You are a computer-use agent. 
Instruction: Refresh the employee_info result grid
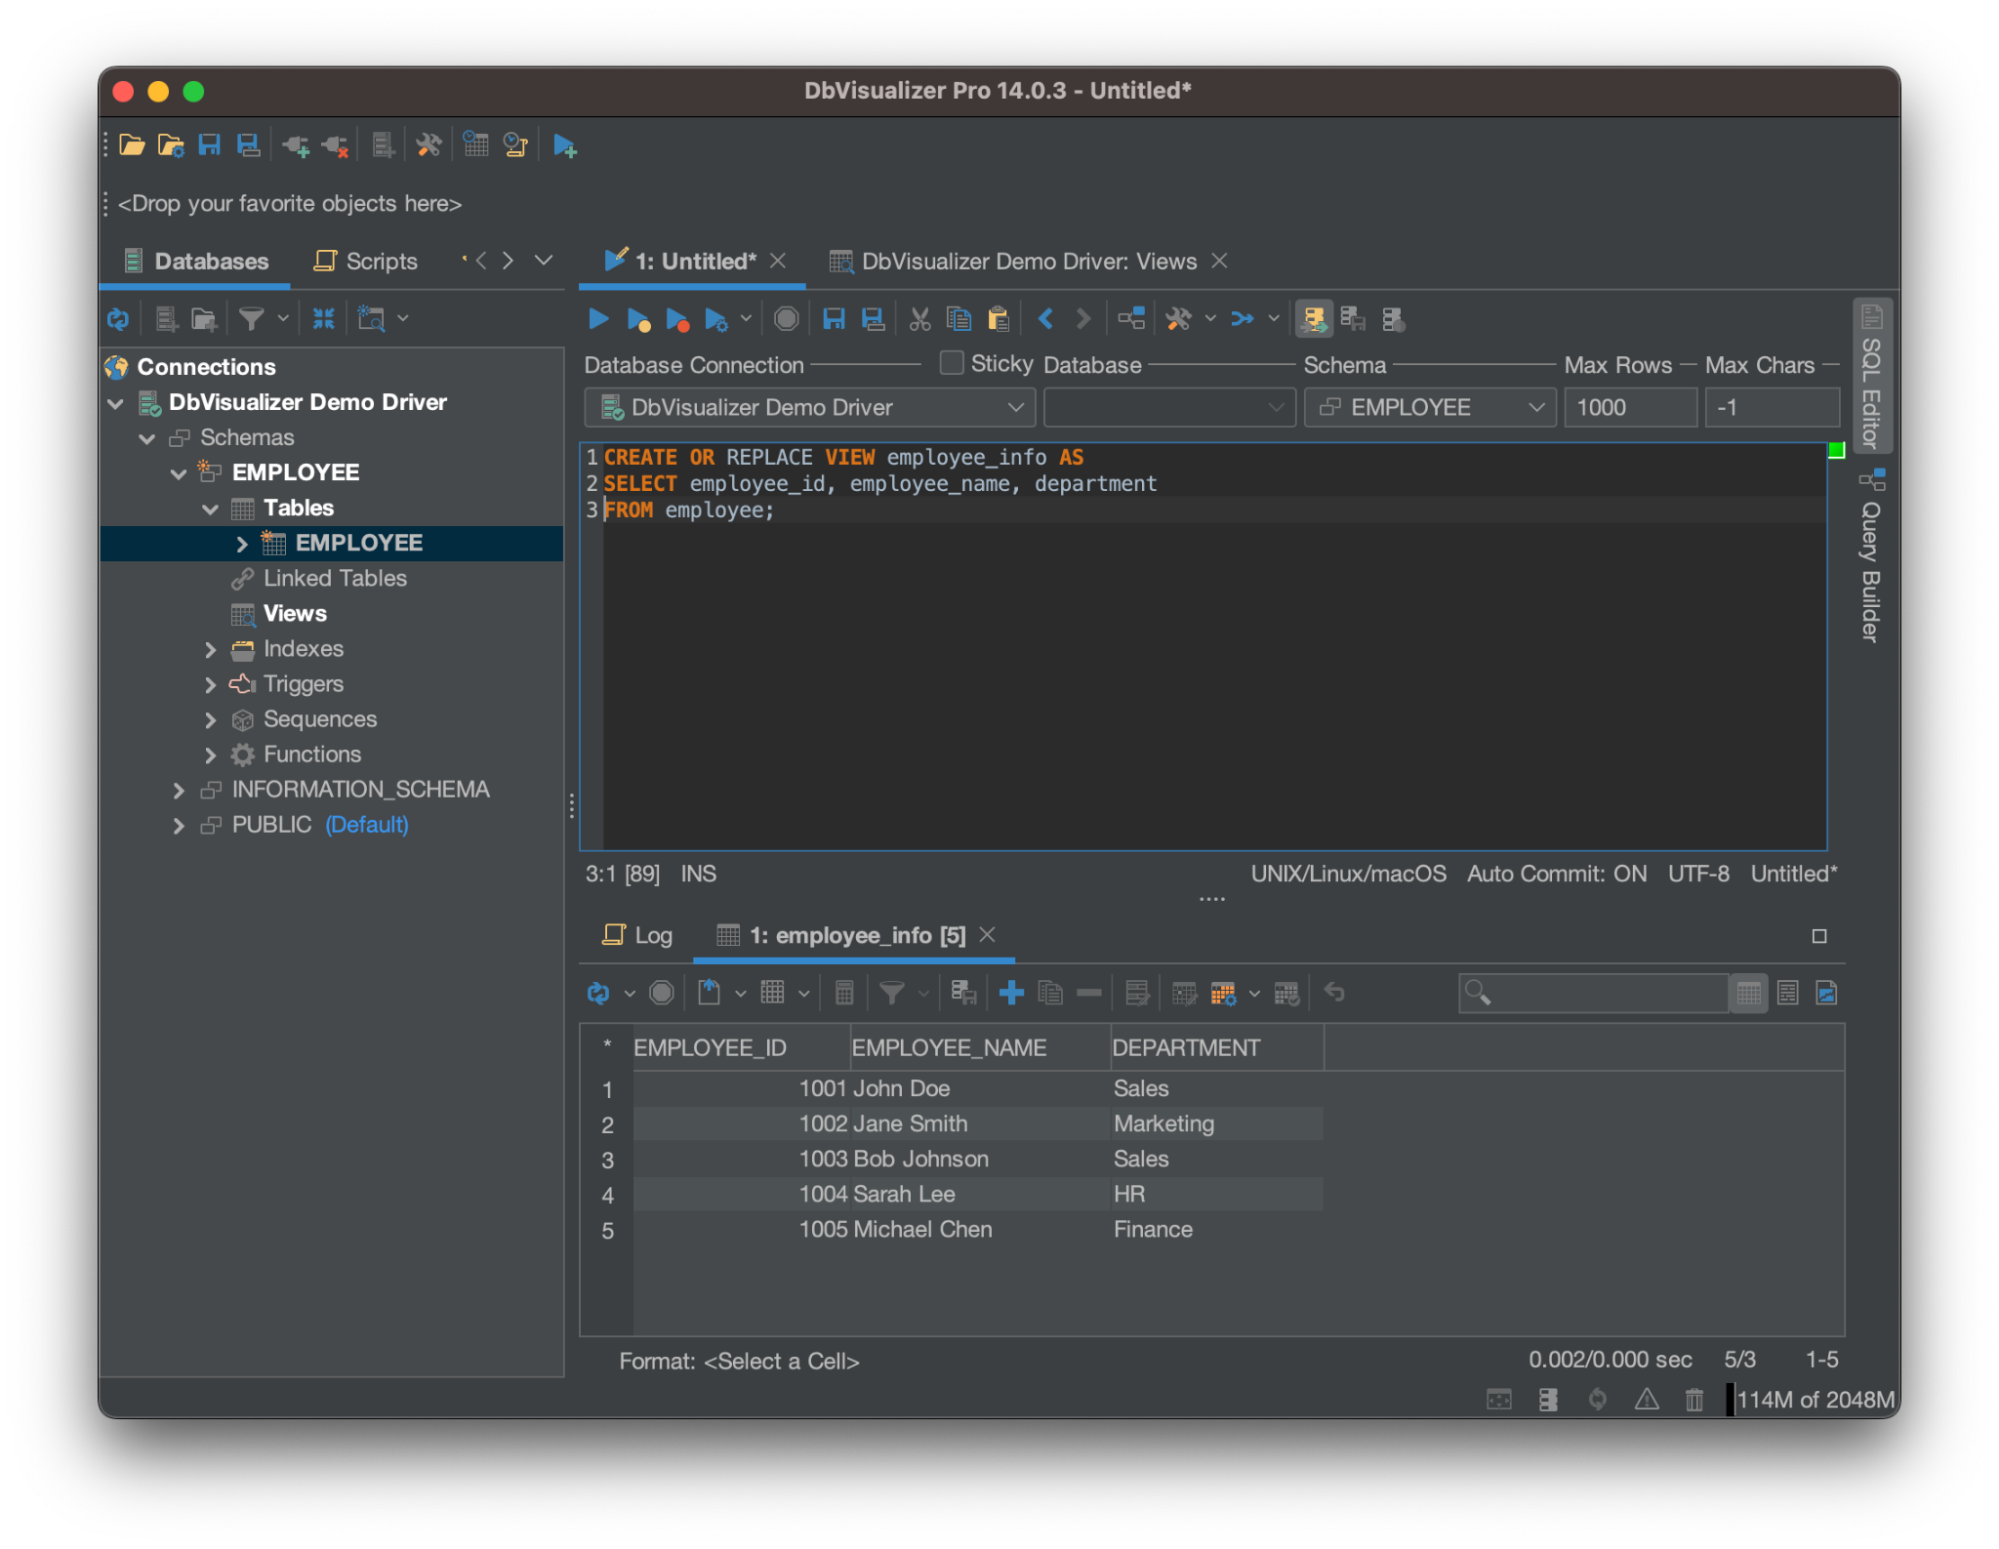click(x=600, y=992)
